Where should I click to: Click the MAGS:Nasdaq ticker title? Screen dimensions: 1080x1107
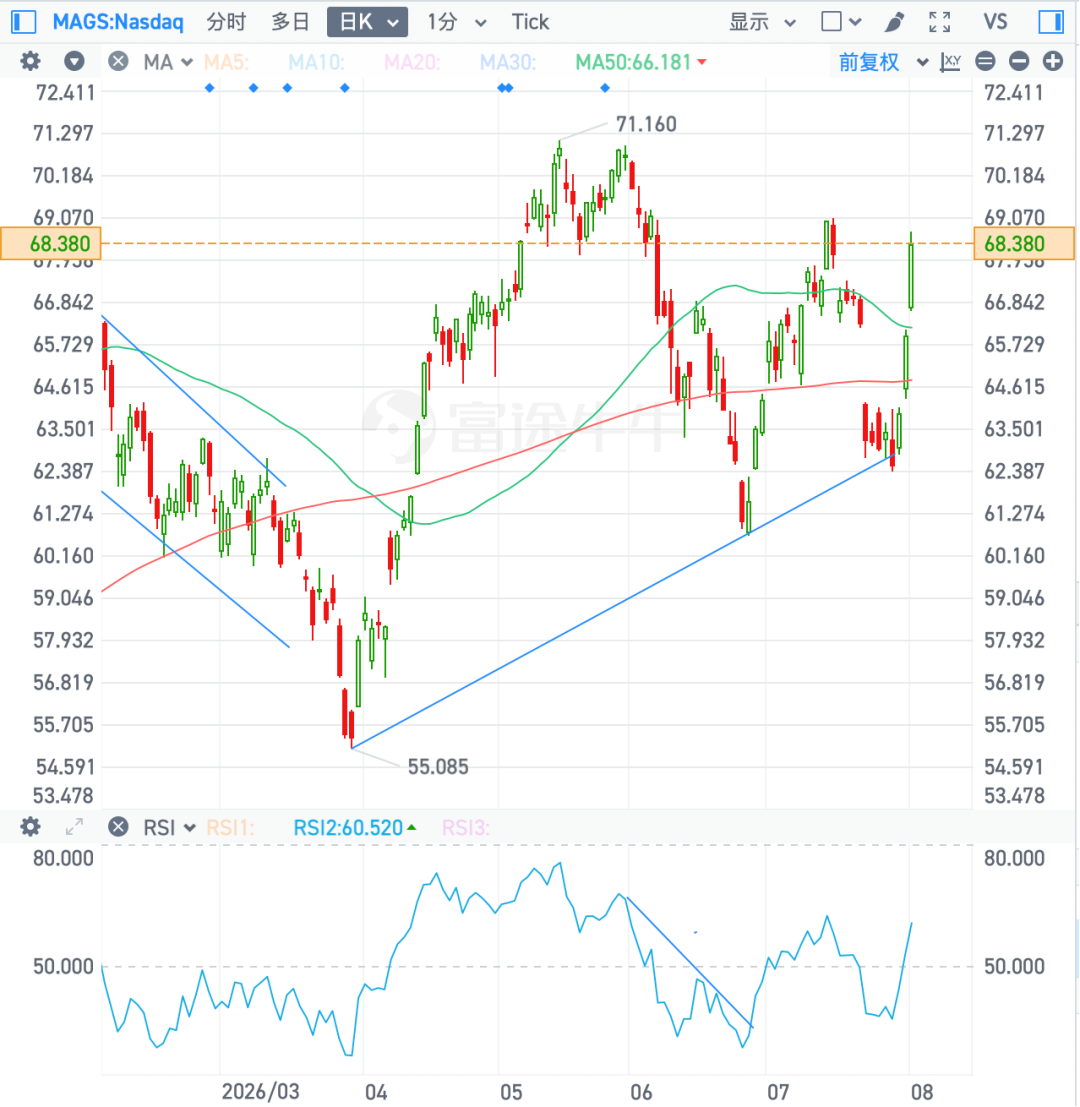(118, 22)
